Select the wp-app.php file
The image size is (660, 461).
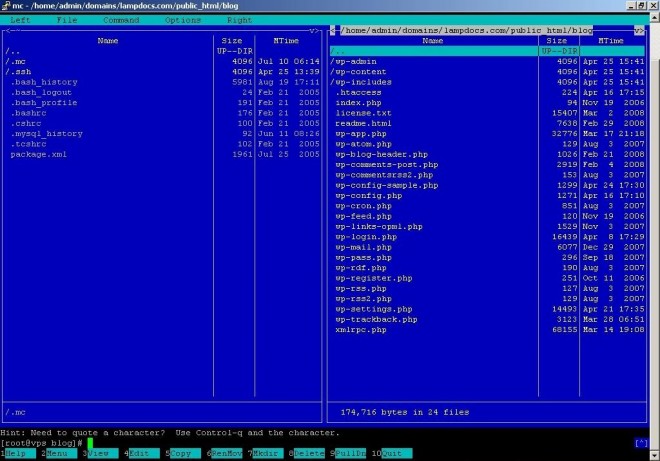click(487, 134)
